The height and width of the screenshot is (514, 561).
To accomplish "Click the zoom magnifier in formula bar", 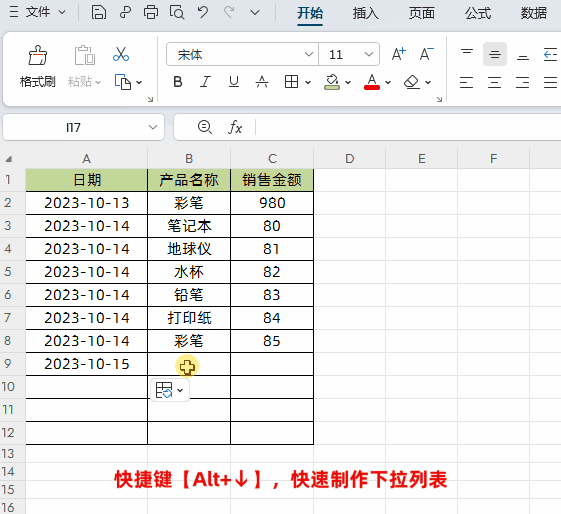I will (205, 127).
